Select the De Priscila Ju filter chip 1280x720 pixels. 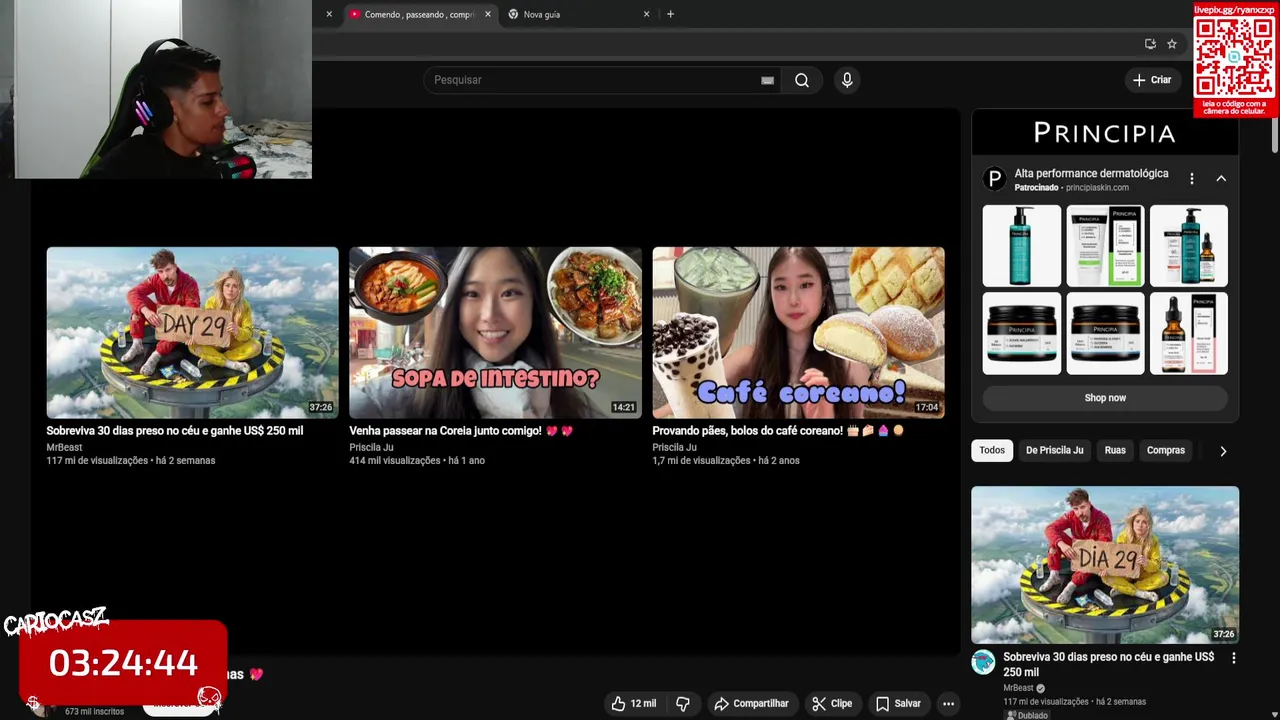pyautogui.click(x=1054, y=450)
